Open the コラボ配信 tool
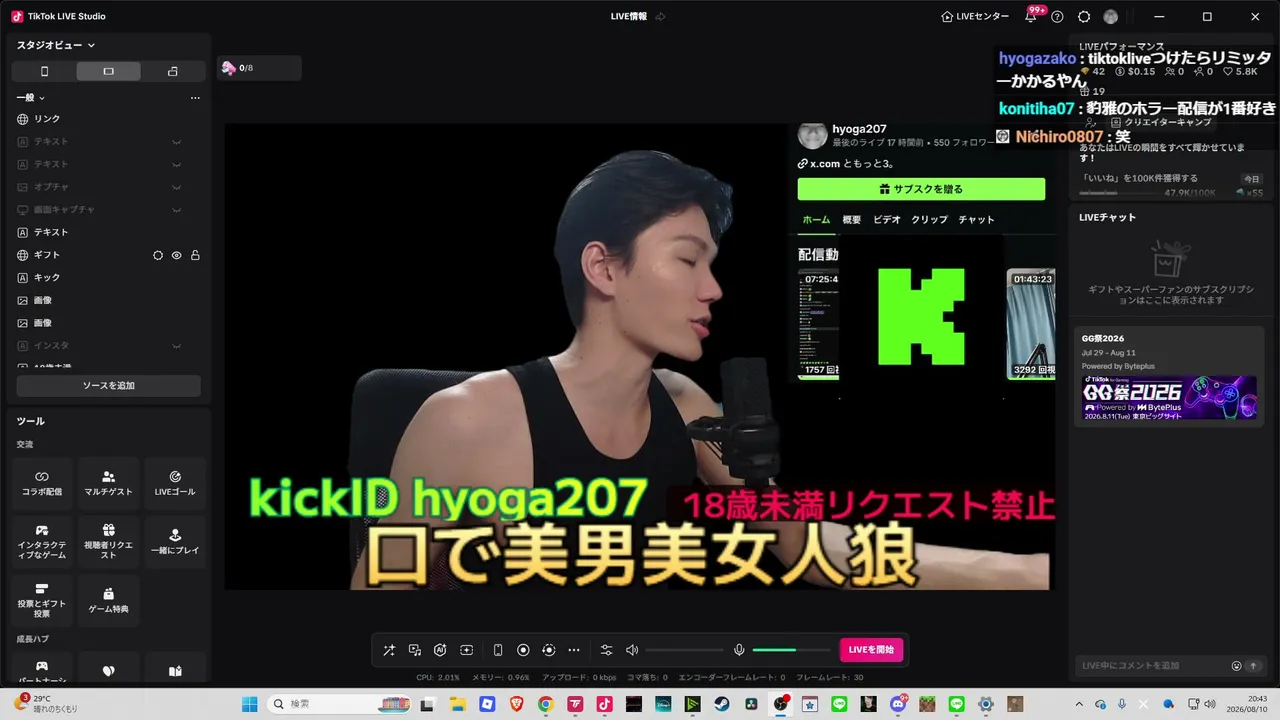This screenshot has width=1280, height=720. pyautogui.click(x=42, y=484)
